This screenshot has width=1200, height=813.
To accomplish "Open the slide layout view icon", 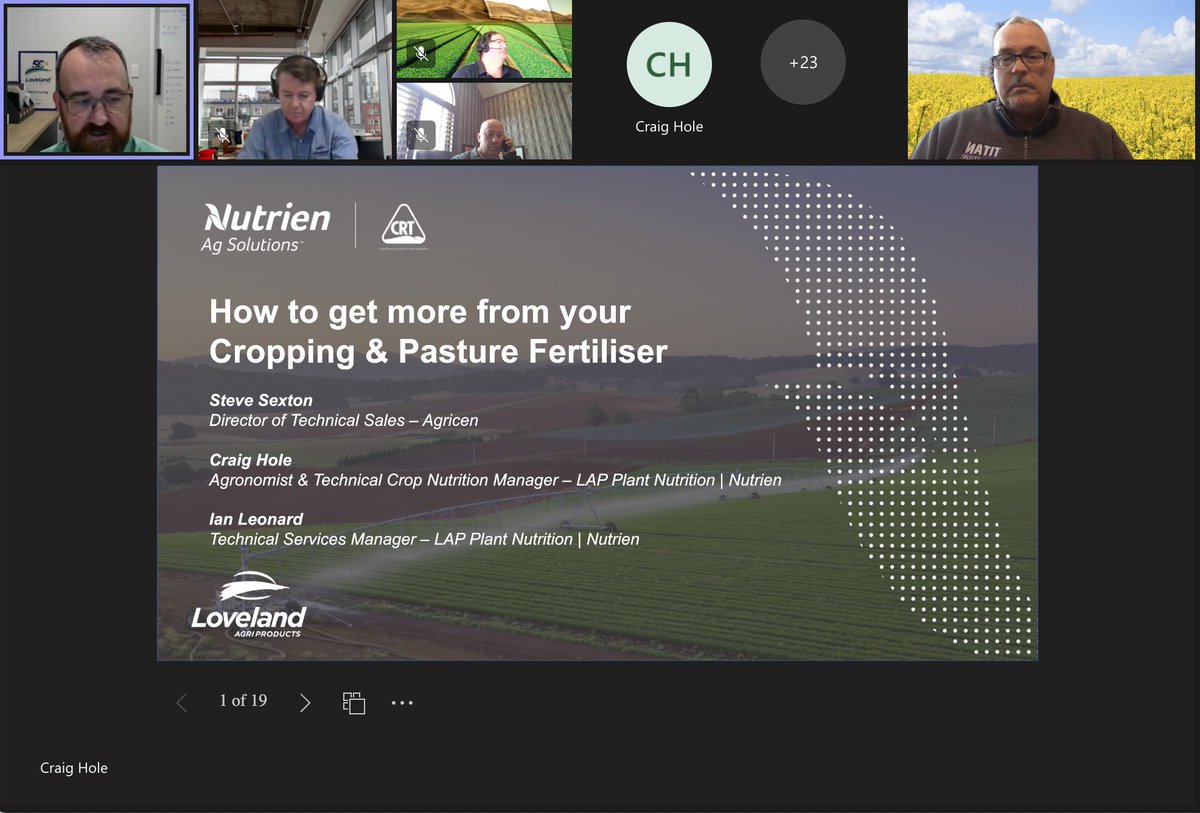I will point(354,703).
